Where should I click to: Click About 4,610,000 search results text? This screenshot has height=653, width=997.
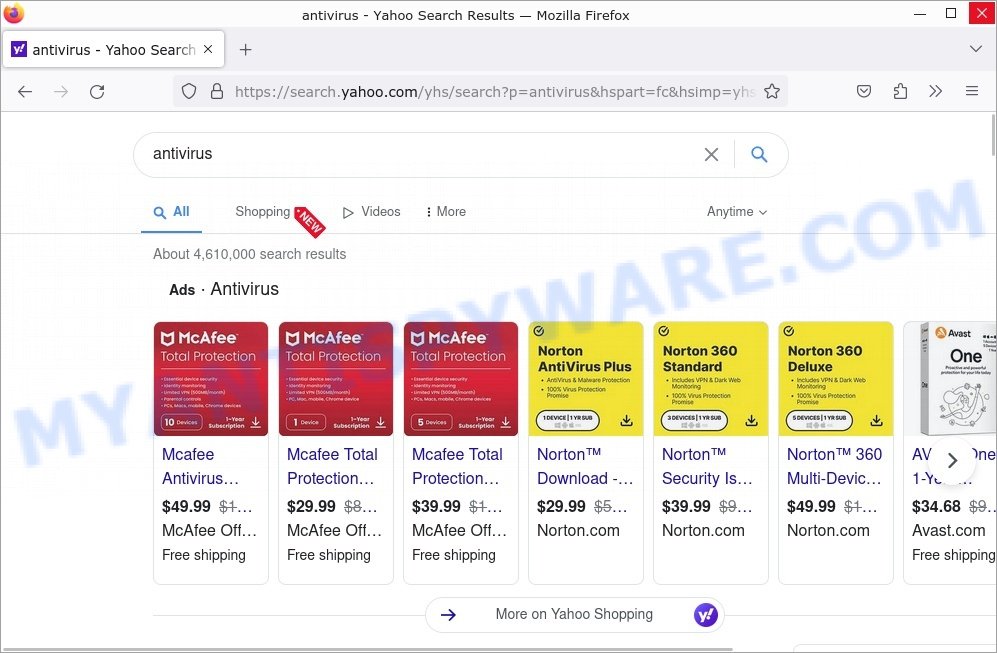(x=249, y=254)
